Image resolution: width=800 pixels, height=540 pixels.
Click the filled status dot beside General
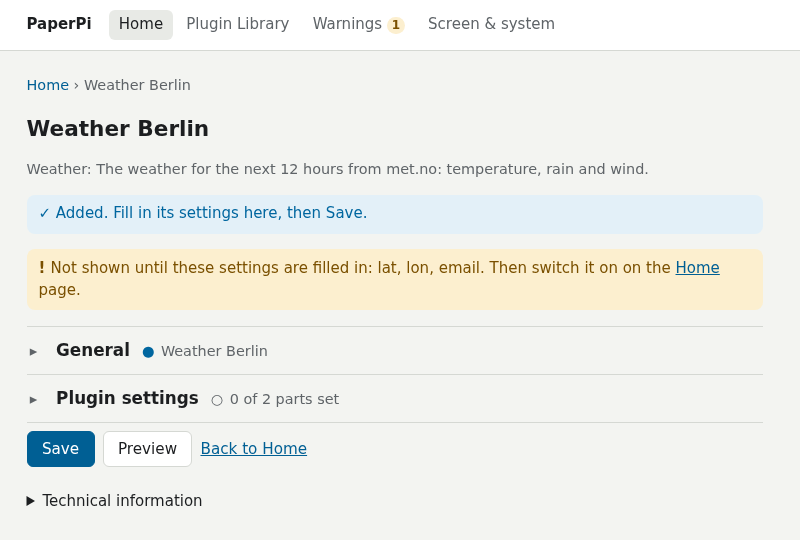tap(148, 352)
